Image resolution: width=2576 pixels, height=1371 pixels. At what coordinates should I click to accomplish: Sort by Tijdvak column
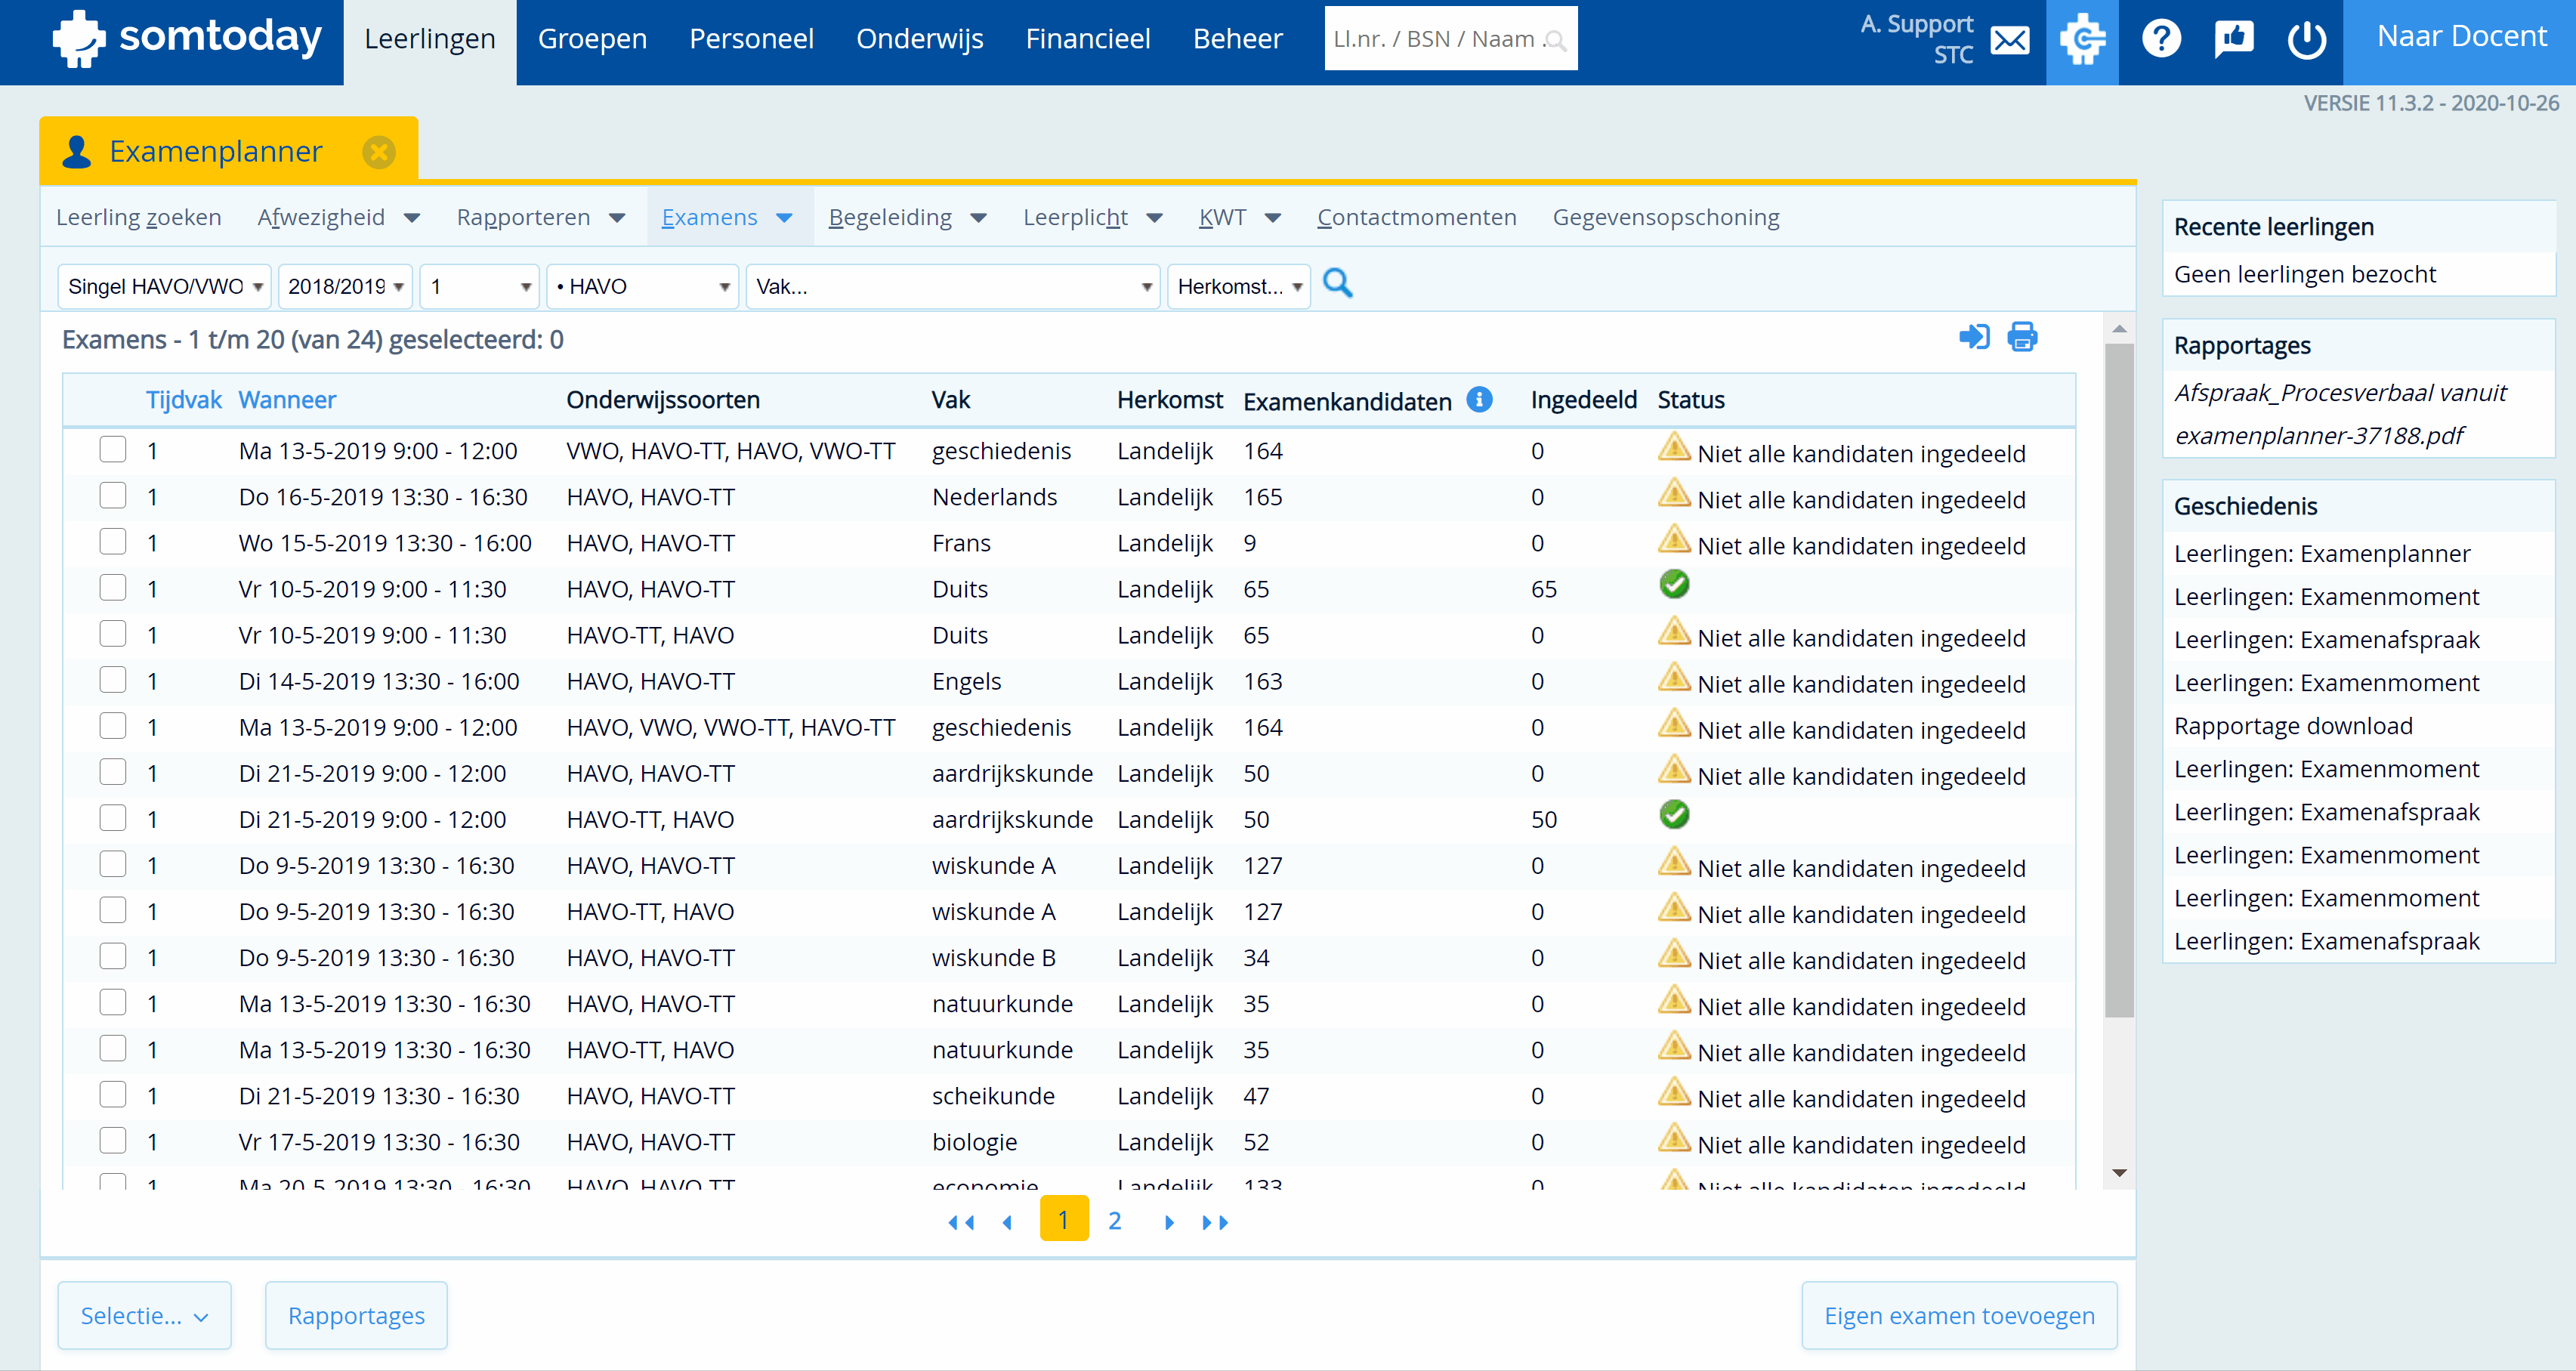(x=183, y=400)
